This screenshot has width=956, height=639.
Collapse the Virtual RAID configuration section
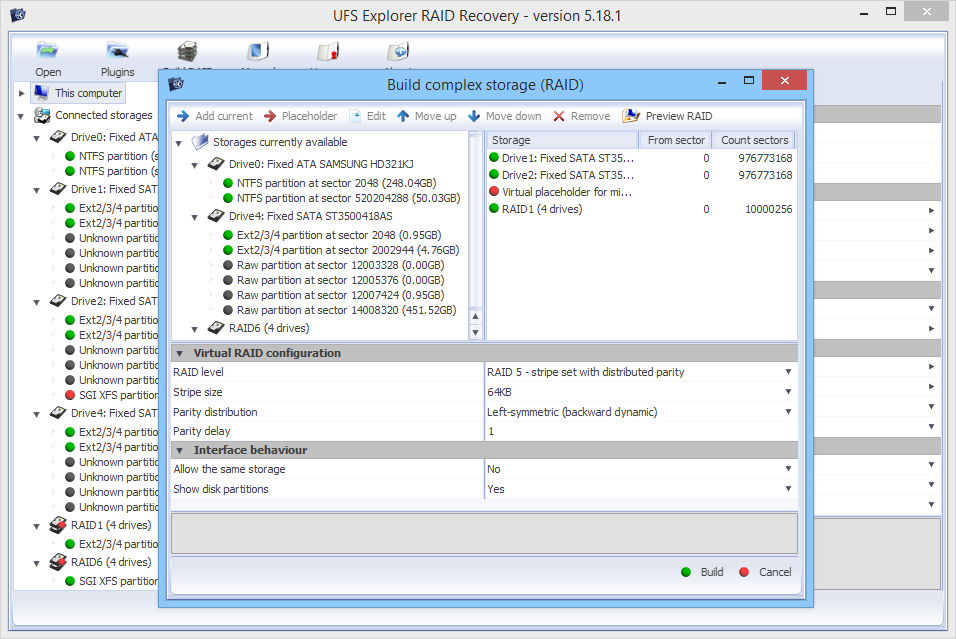point(180,353)
